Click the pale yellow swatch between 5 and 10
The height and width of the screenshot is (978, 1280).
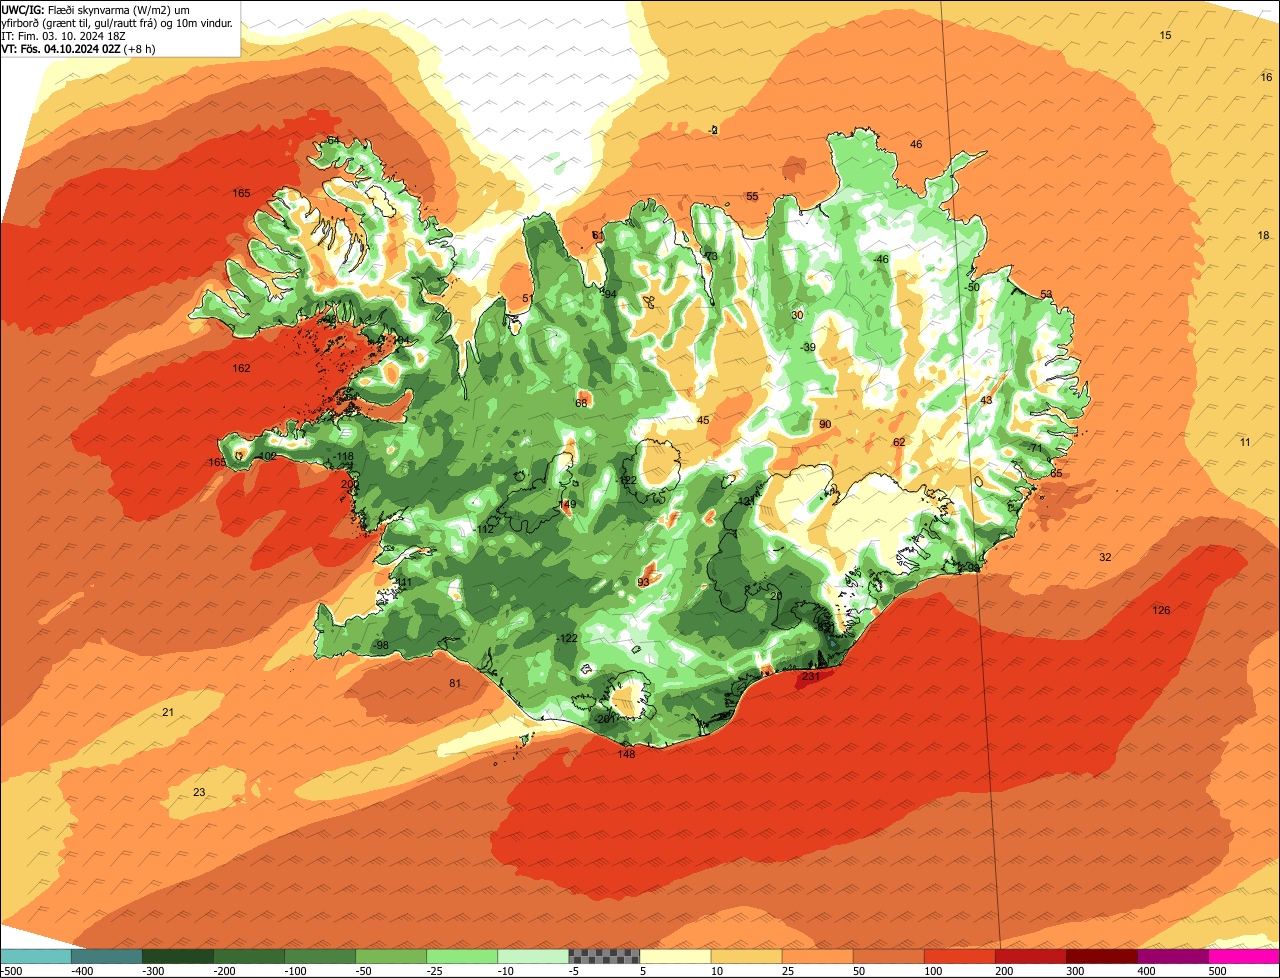click(675, 956)
